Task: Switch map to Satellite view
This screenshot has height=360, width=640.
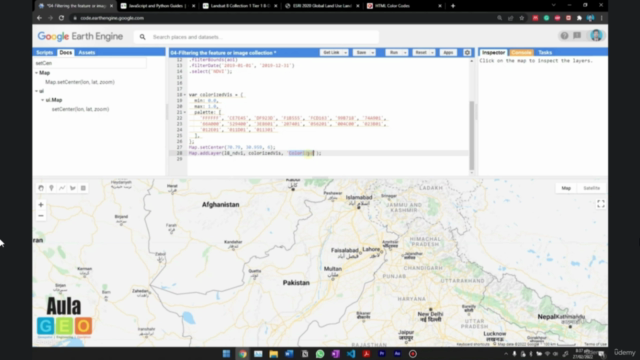Action: [x=591, y=188]
